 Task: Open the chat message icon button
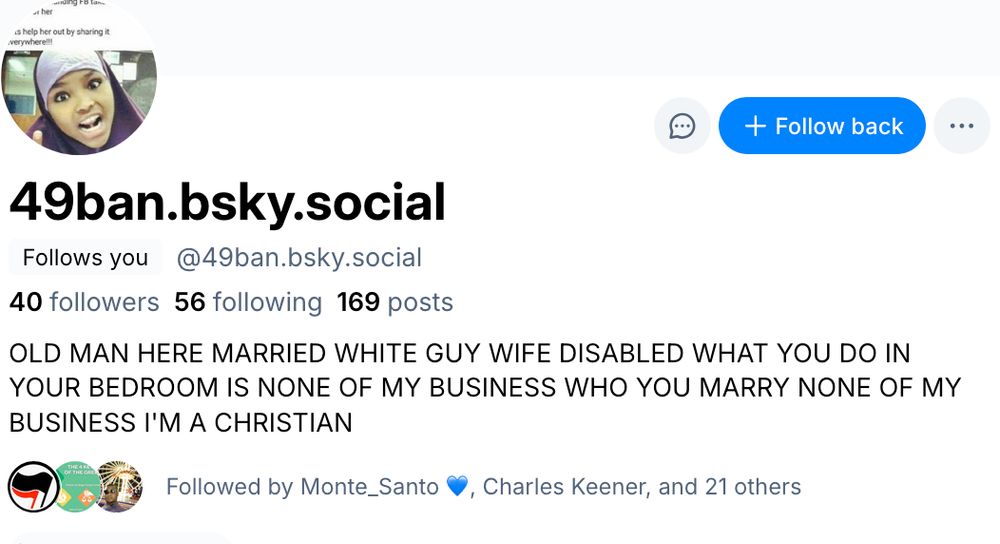[x=682, y=126]
